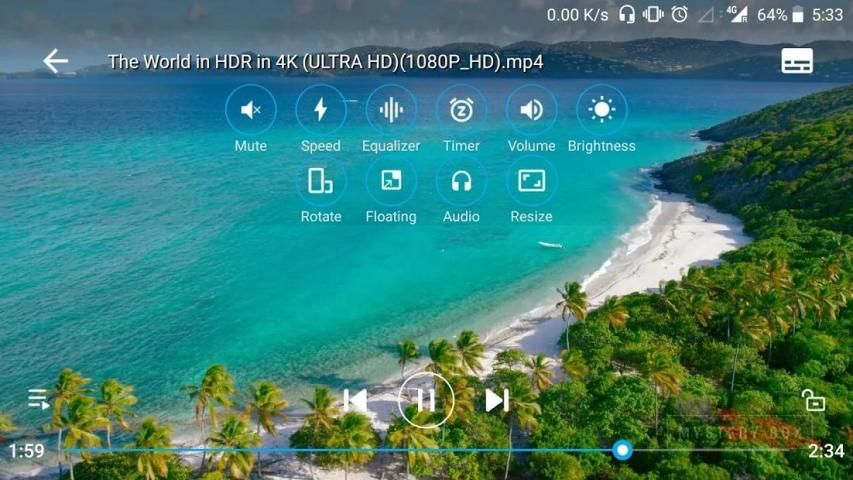Image resolution: width=853 pixels, height=480 pixels.
Task: Open the Equalizer settings
Action: click(x=391, y=110)
